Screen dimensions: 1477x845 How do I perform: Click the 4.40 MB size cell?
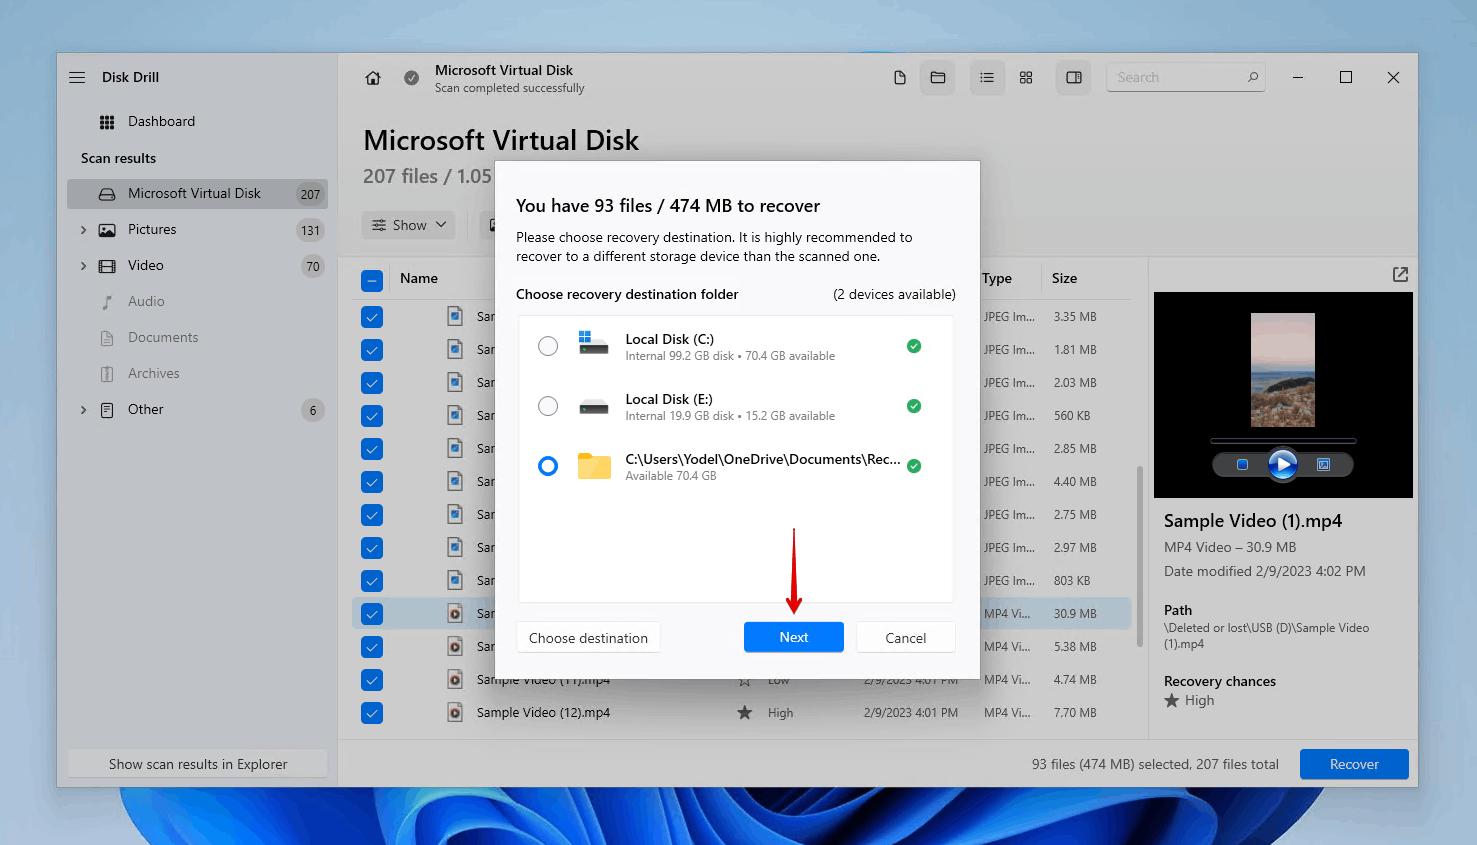(x=1075, y=482)
